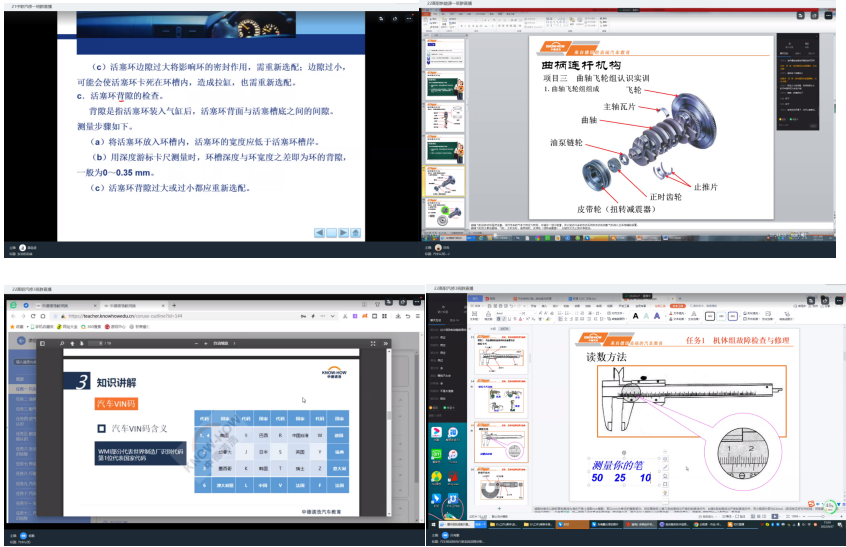Select the first slide thumbnail in 曲柄连杆机构 presentation
Image resolution: width=846 pixels, height=547 pixels.
(441, 54)
